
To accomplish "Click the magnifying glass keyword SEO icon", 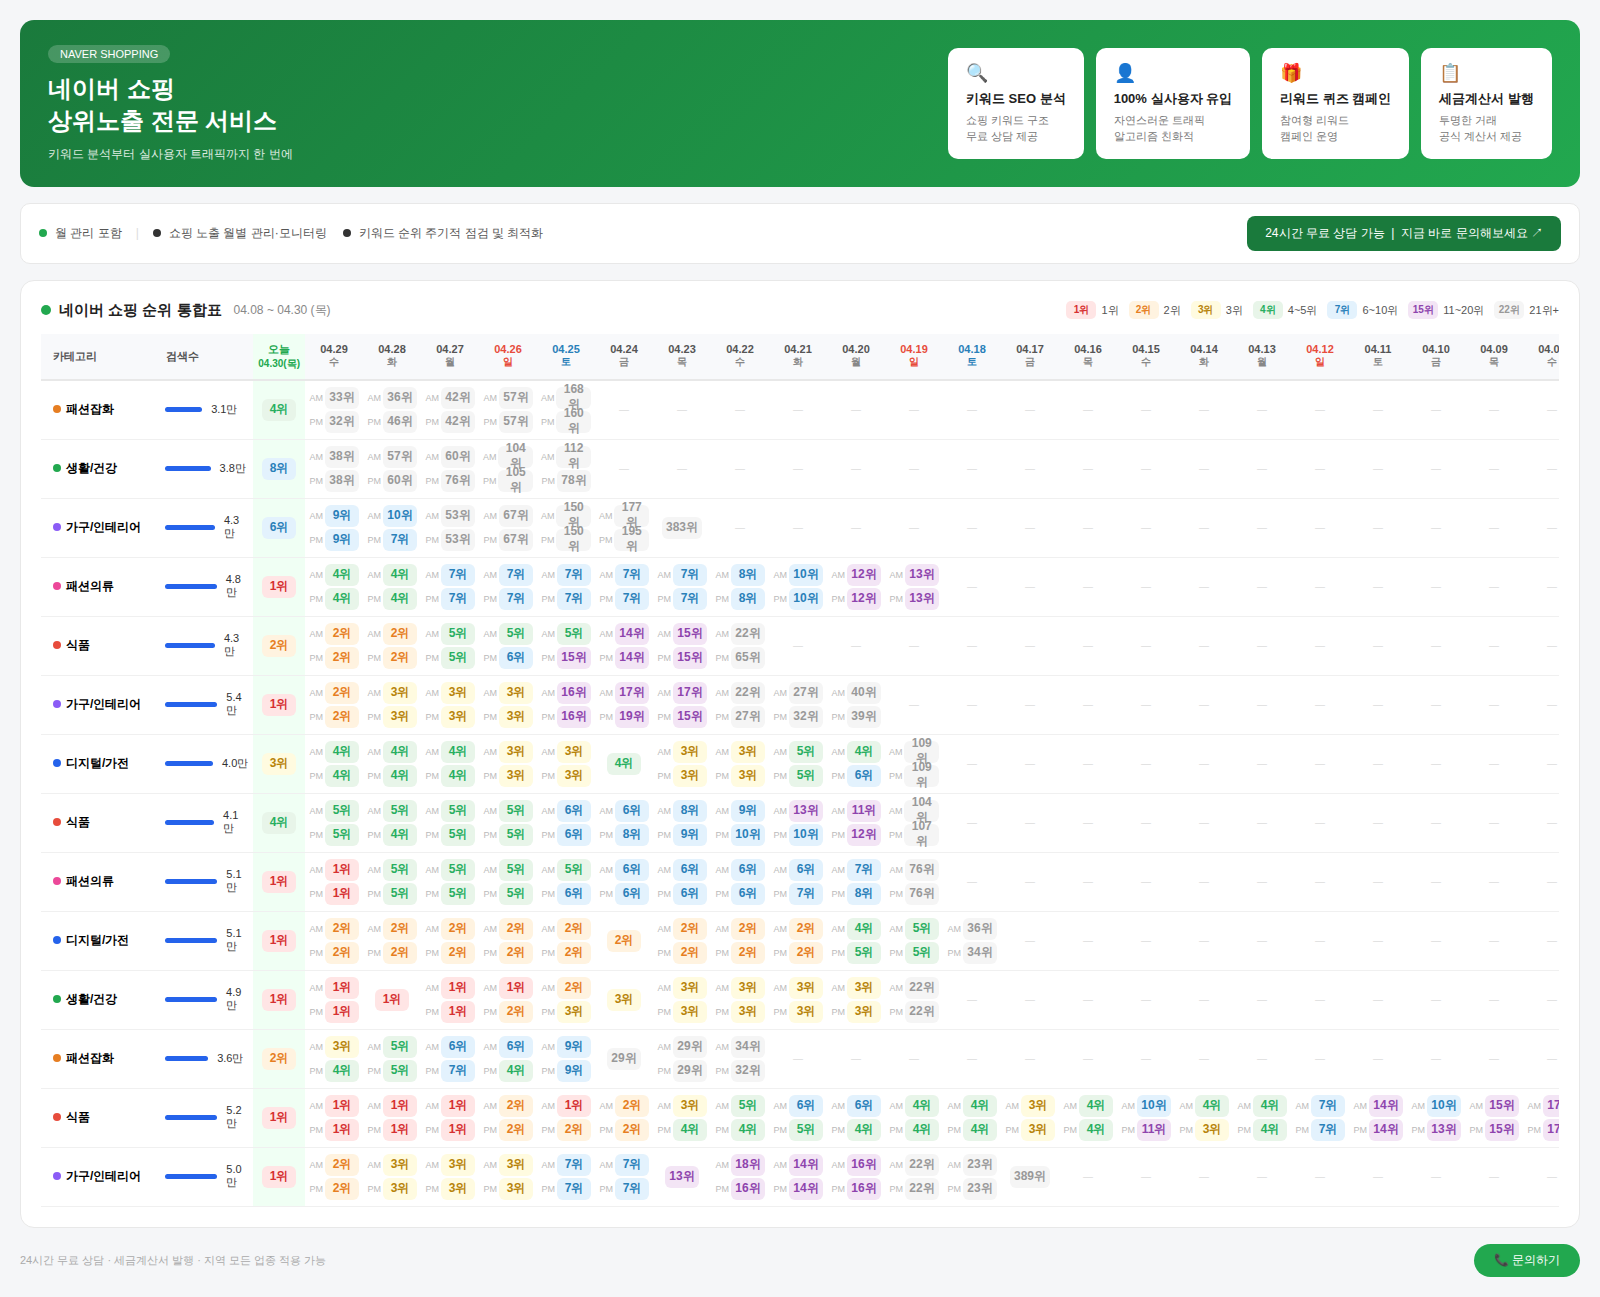I will [977, 73].
